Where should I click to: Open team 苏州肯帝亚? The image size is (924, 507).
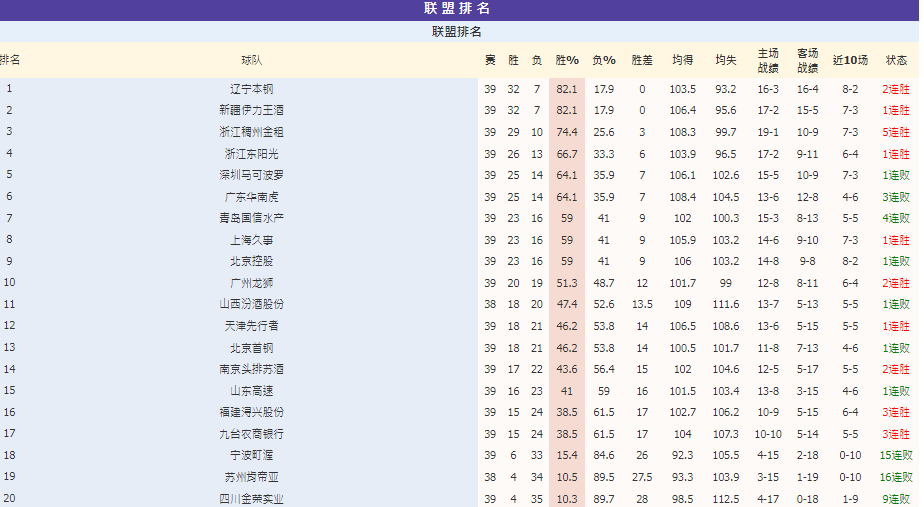(252, 477)
